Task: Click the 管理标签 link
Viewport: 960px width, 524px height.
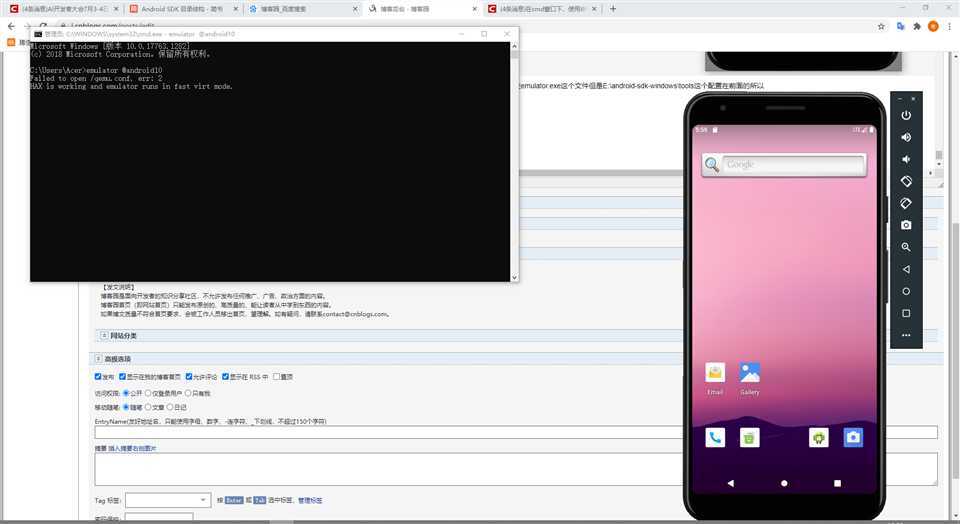Action: [310, 500]
